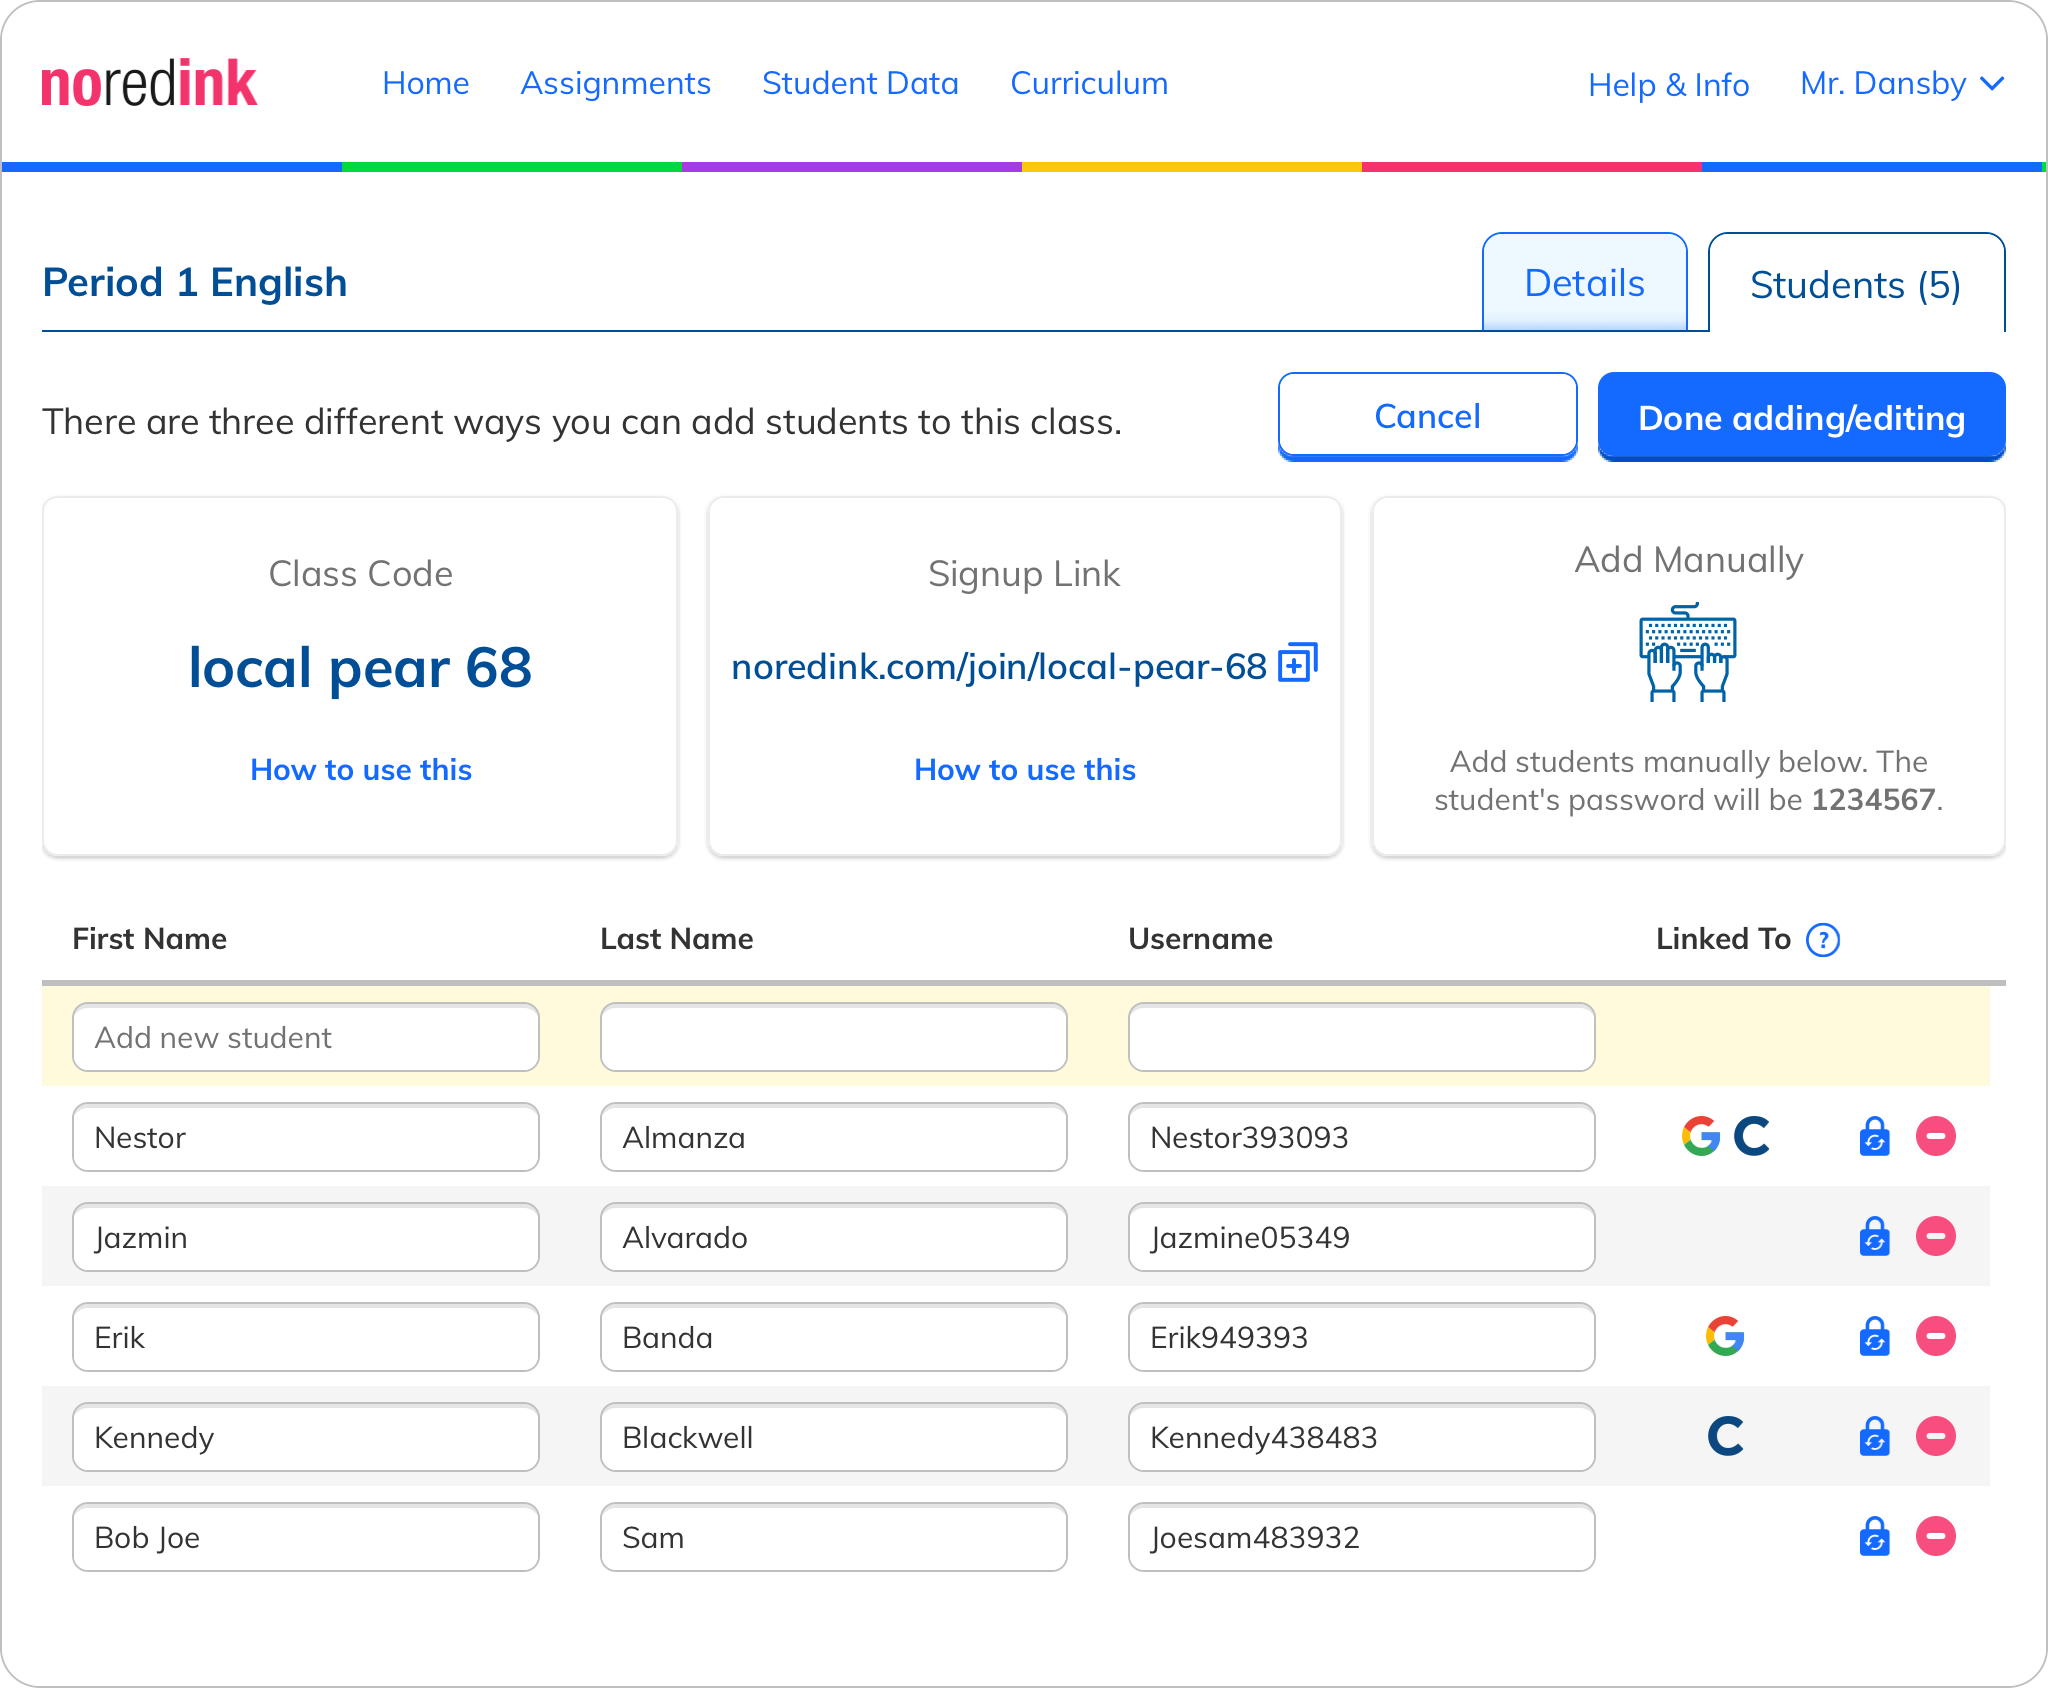Reset password lock icon for Nestor
The height and width of the screenshot is (1688, 2048).
click(1874, 1137)
